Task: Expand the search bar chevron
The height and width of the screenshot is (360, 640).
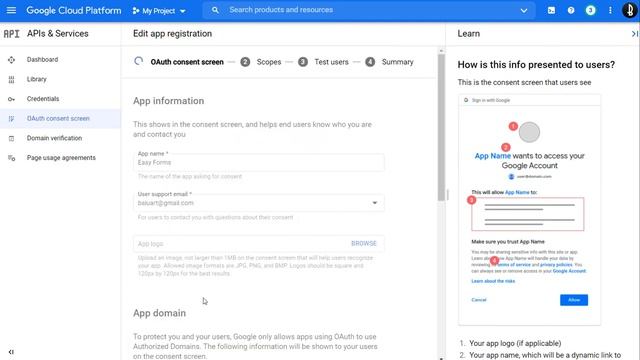Action: tap(524, 11)
